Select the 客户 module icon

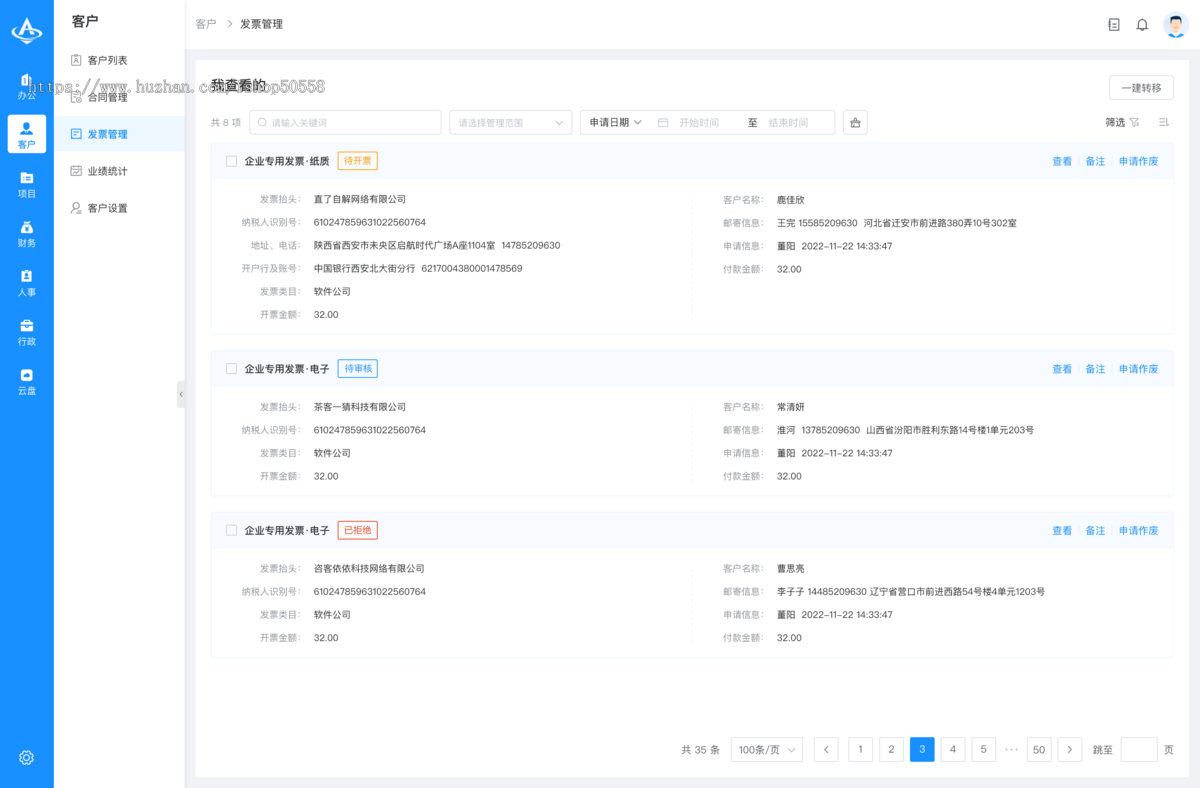pos(27,134)
